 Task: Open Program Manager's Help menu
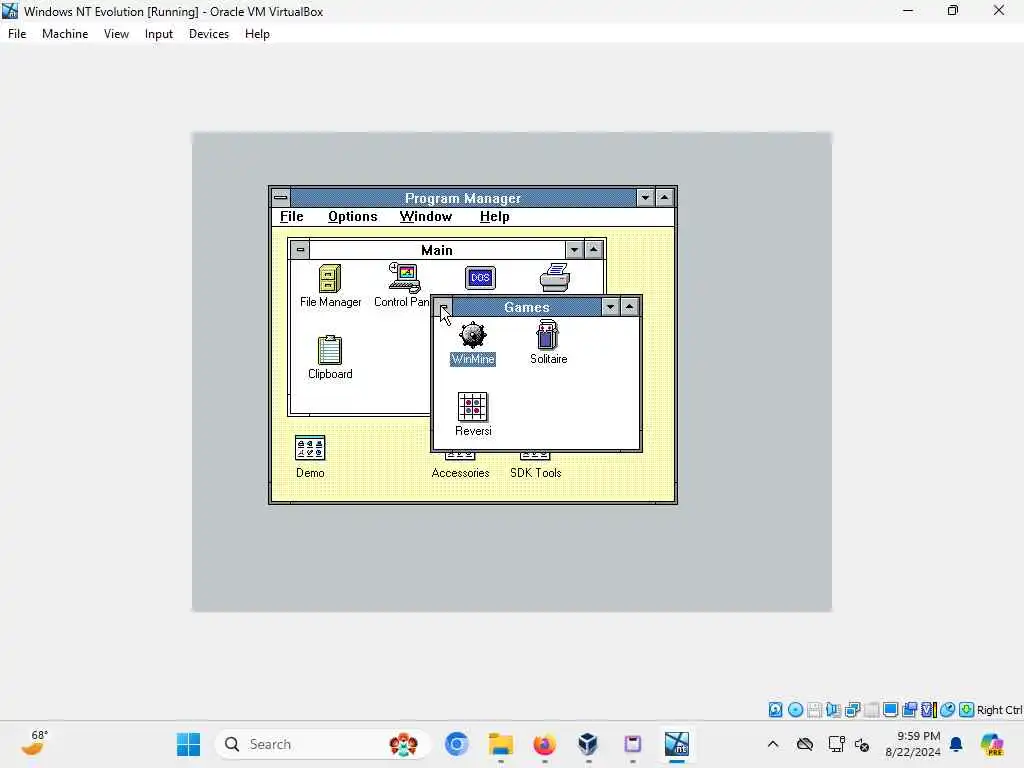(494, 217)
